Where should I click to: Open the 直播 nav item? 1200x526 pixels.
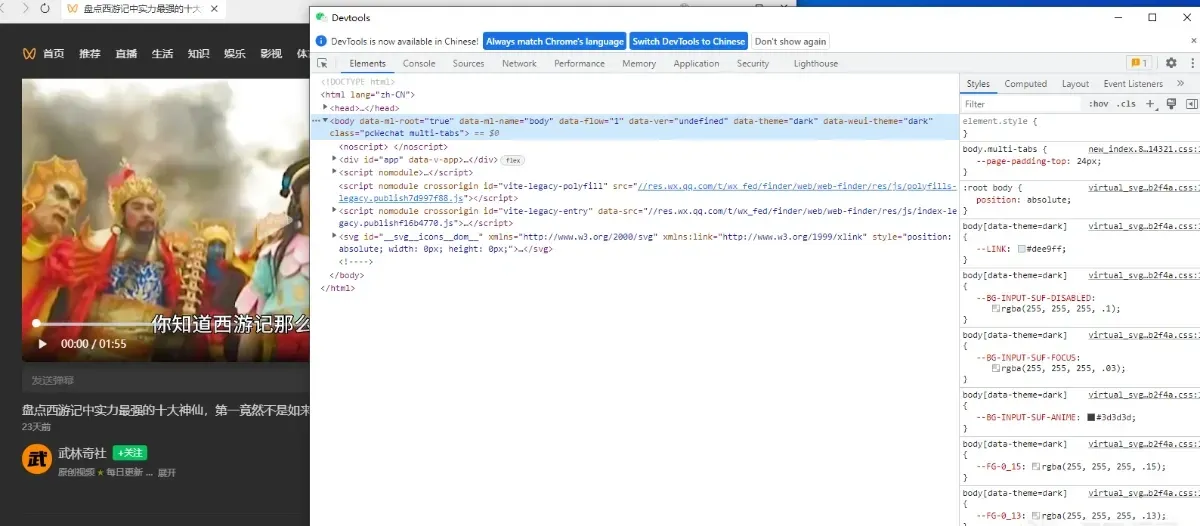(126, 53)
